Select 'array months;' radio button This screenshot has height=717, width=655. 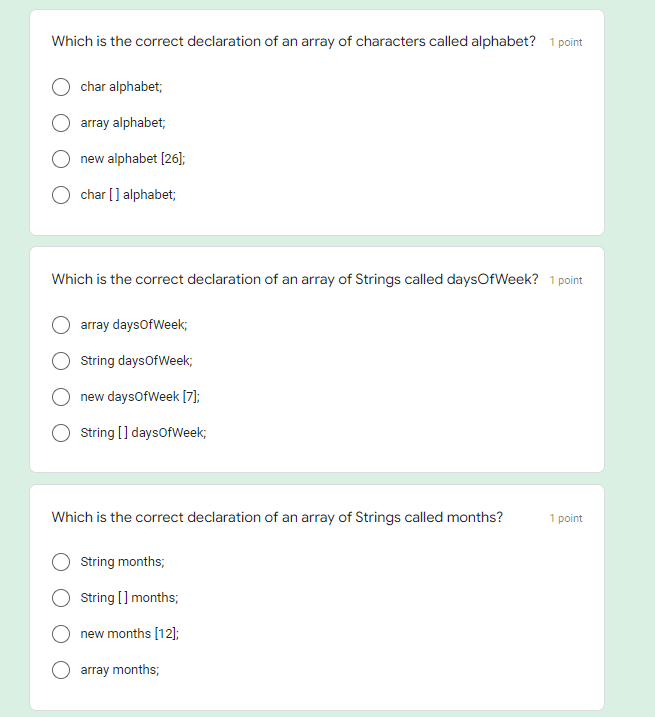point(61,670)
